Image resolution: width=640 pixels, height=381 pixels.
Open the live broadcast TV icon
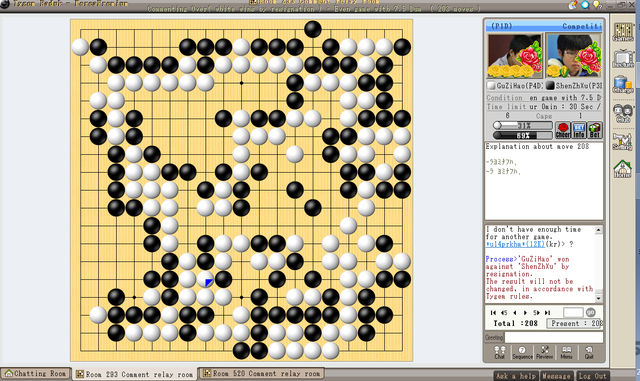[623, 59]
